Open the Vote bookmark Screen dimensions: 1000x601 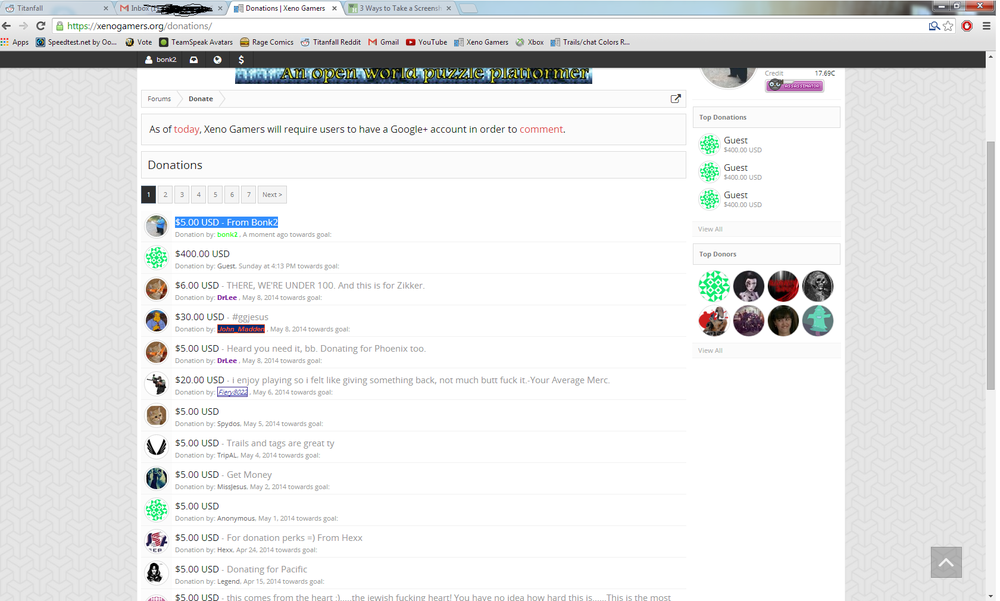click(139, 42)
